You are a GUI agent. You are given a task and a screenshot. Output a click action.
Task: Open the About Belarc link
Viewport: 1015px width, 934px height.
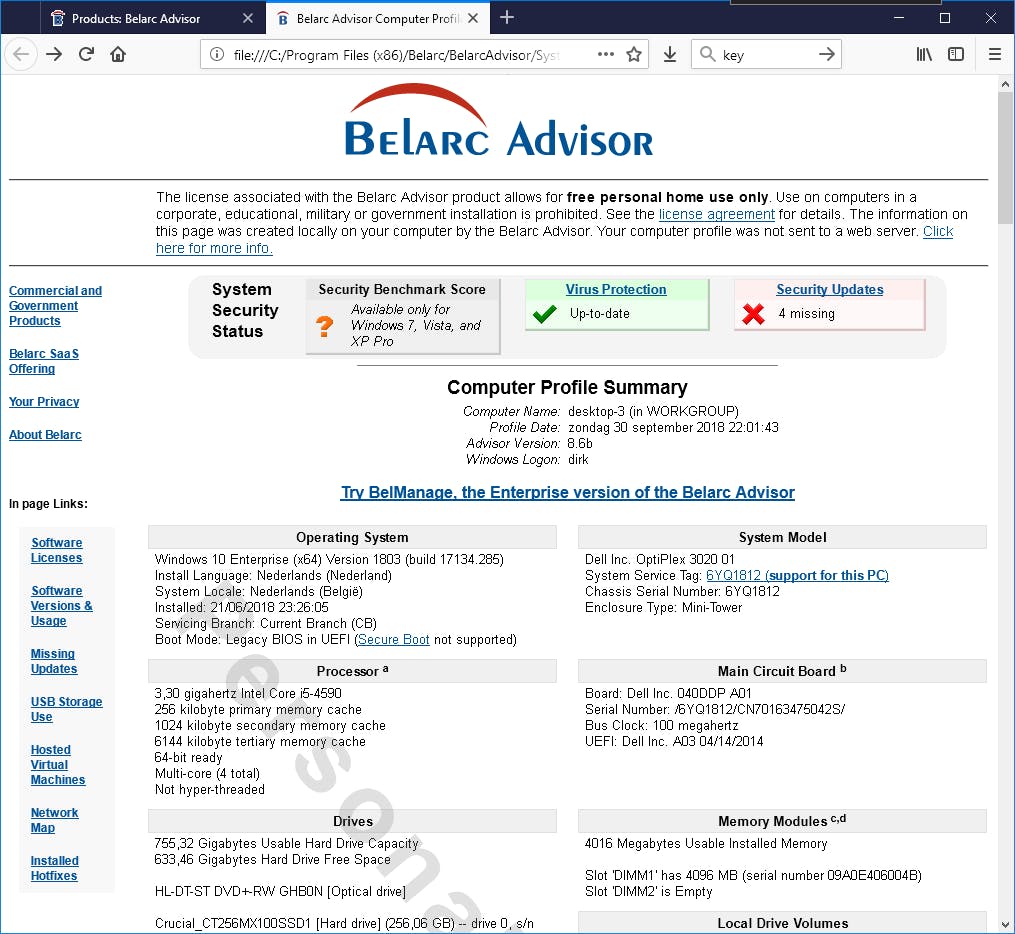click(45, 434)
